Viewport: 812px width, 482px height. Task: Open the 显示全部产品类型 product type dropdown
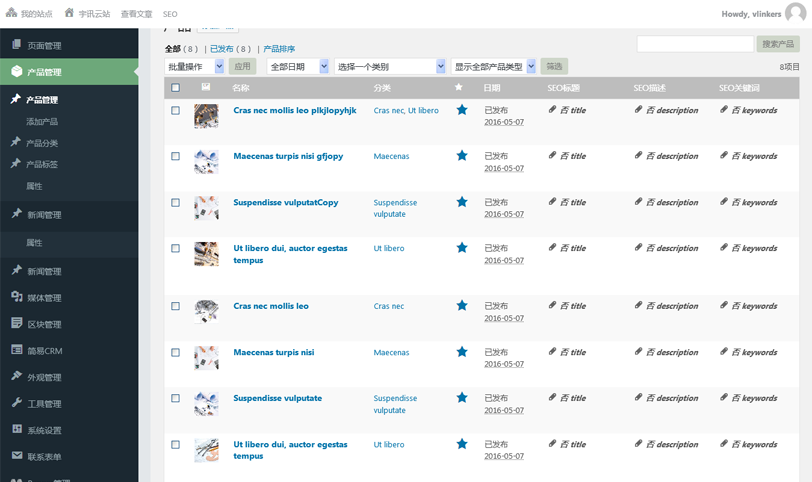494,66
